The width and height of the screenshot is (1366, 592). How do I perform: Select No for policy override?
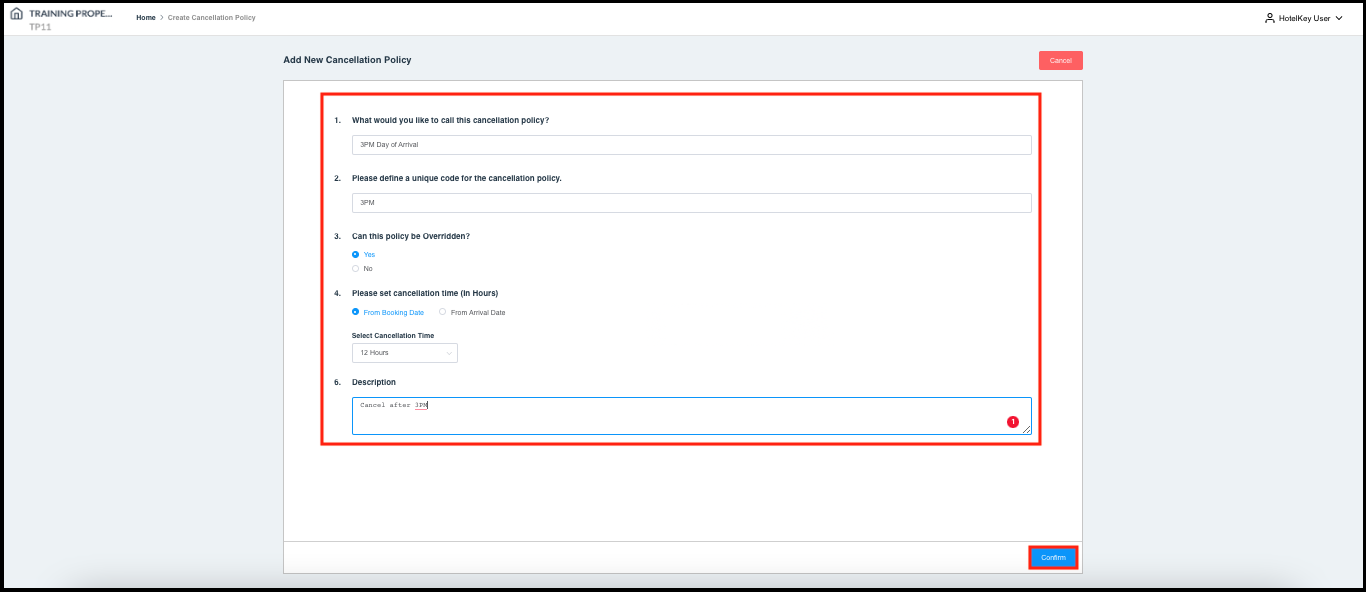(x=355, y=269)
